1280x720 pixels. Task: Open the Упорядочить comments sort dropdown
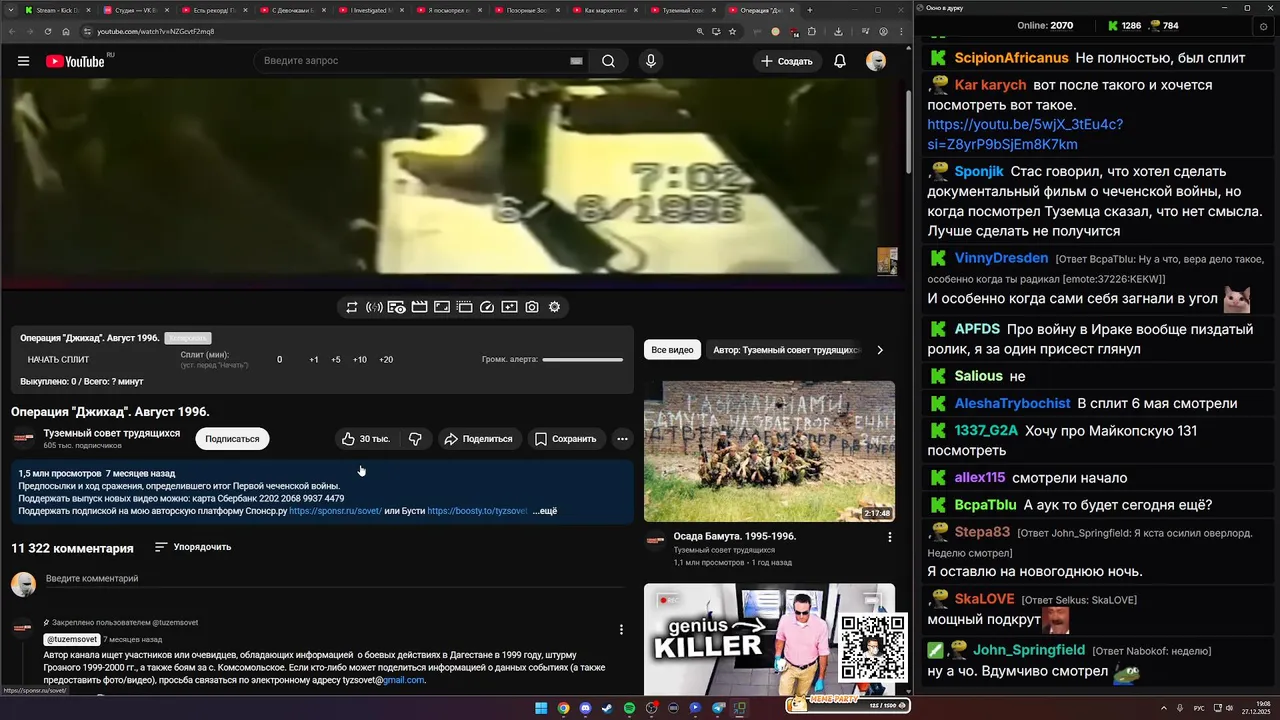click(193, 547)
